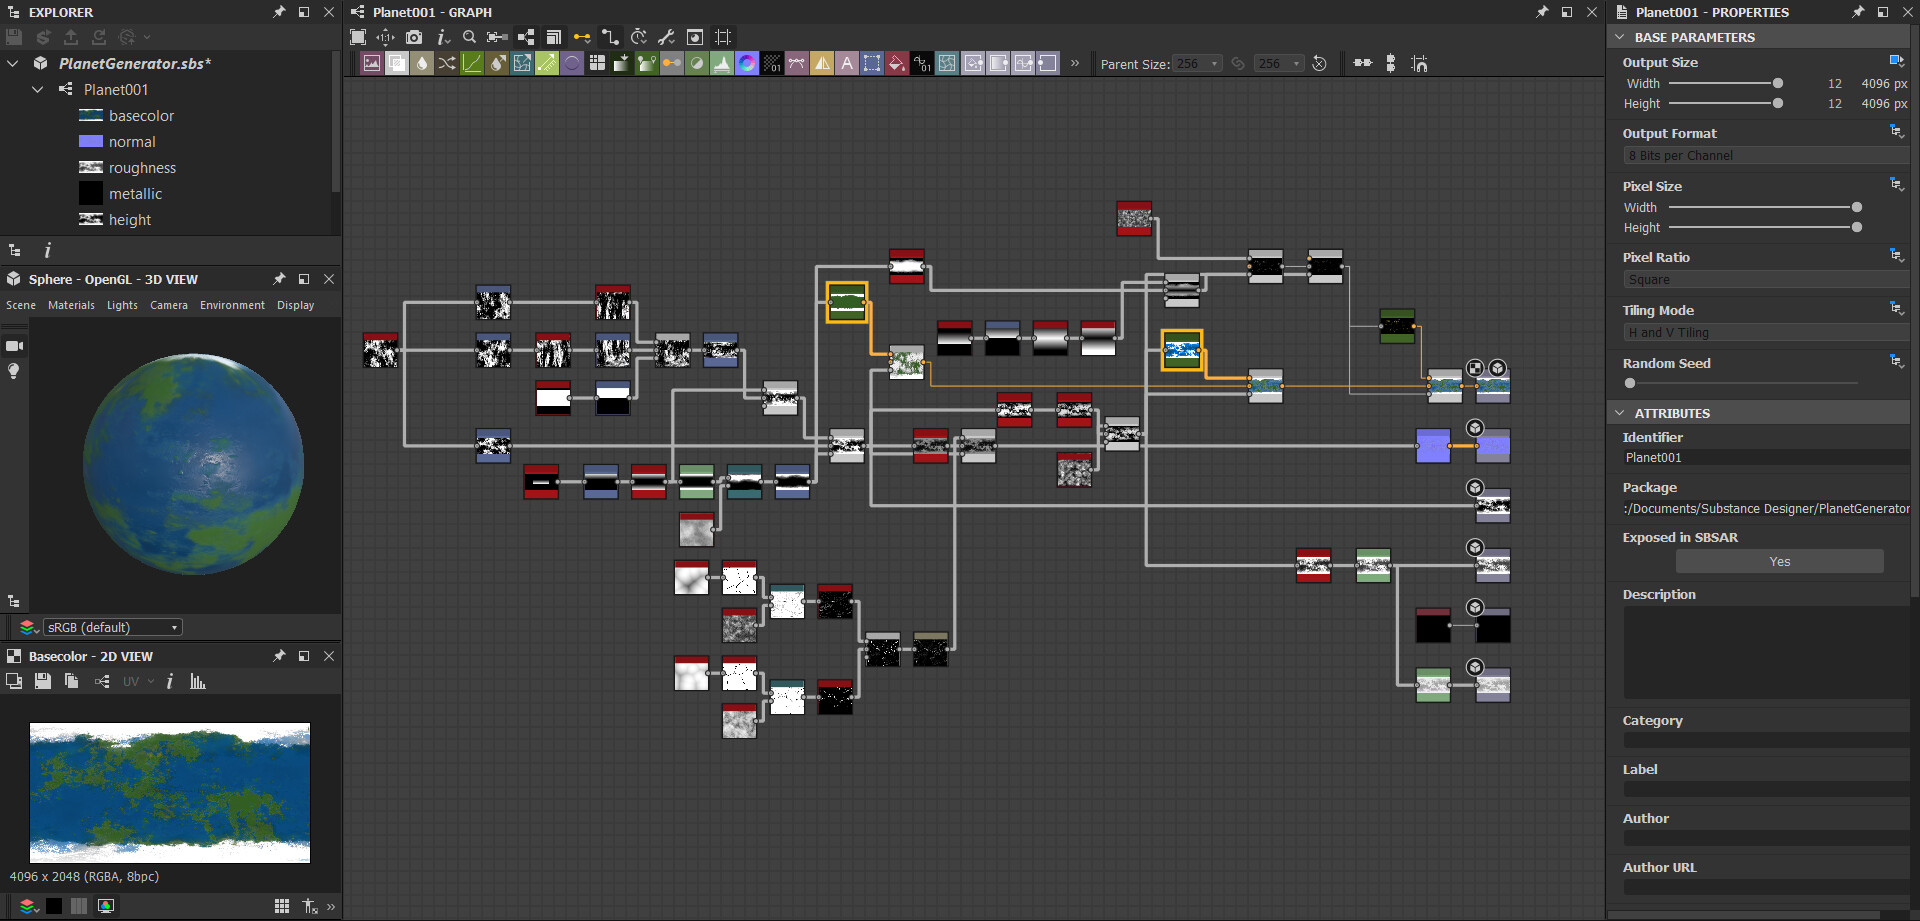This screenshot has width=1920, height=921.
Task: Select the Text node icon in the library toolbar
Action: [x=847, y=63]
